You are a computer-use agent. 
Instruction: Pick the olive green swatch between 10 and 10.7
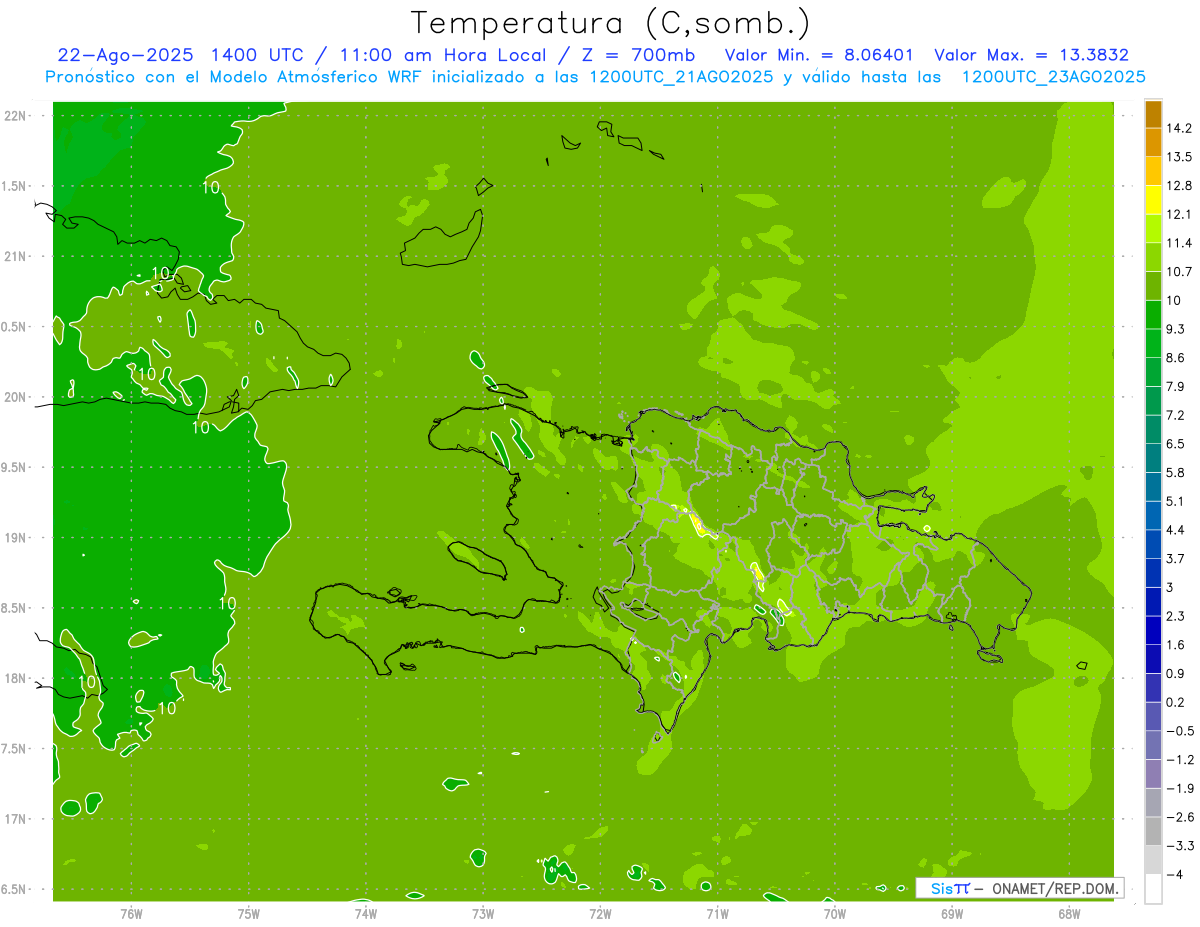click(1153, 286)
